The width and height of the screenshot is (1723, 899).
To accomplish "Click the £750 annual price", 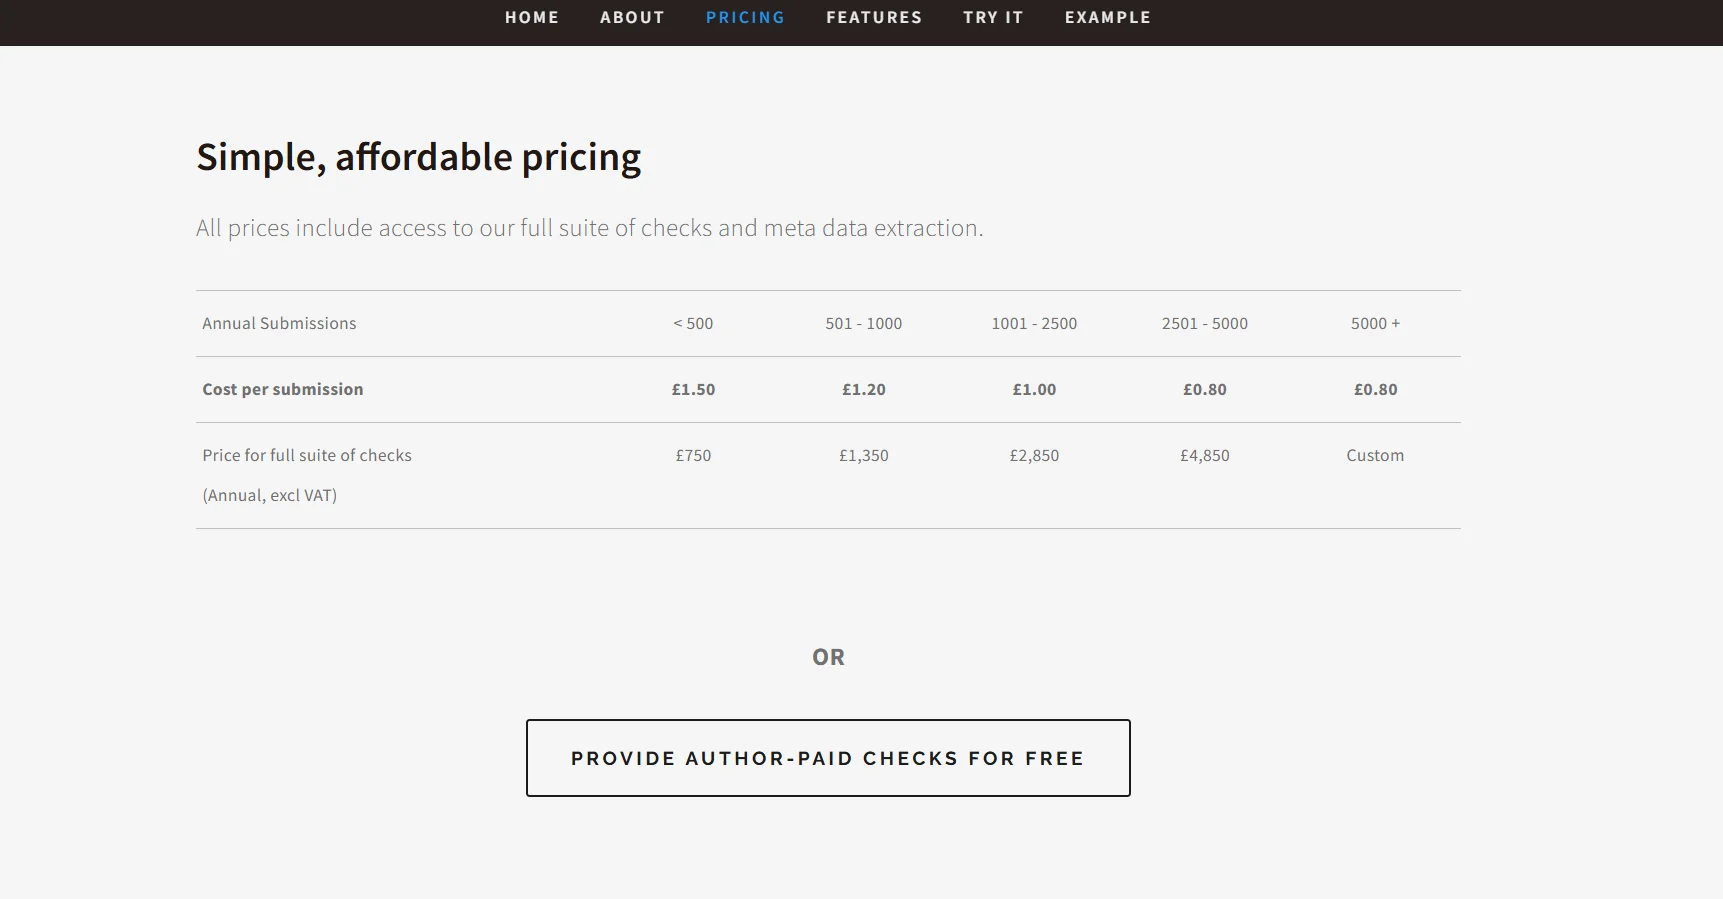I will click(x=693, y=455).
